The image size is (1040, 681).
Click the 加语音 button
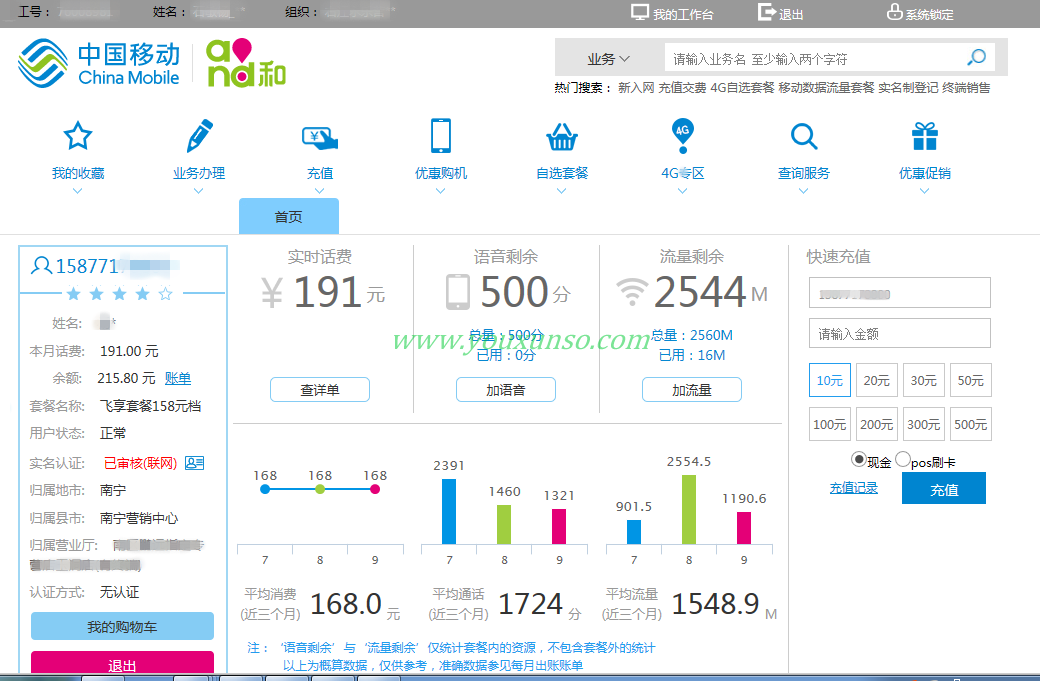tap(505, 390)
